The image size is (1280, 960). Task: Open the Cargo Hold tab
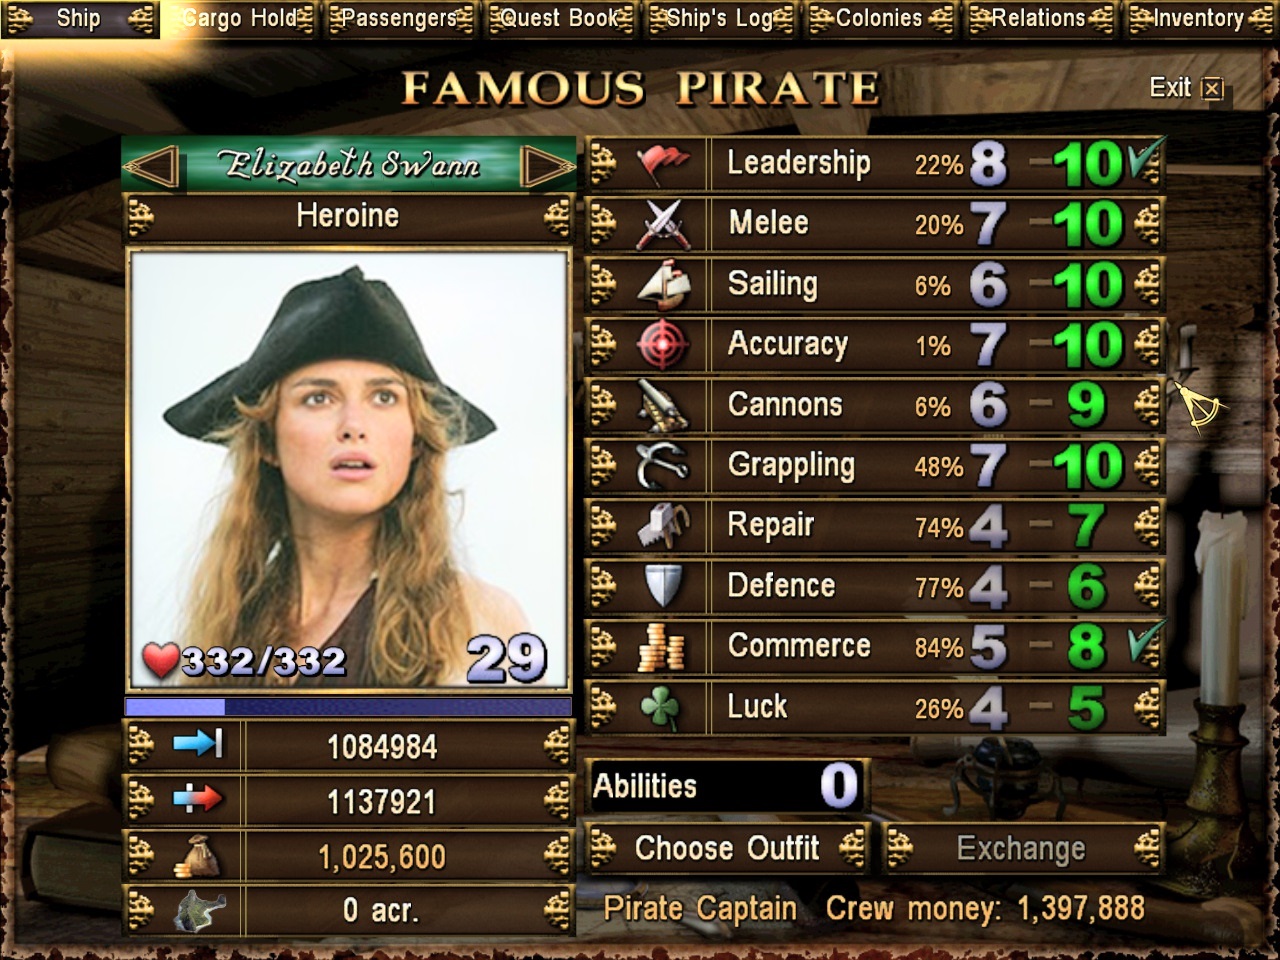coord(240,18)
